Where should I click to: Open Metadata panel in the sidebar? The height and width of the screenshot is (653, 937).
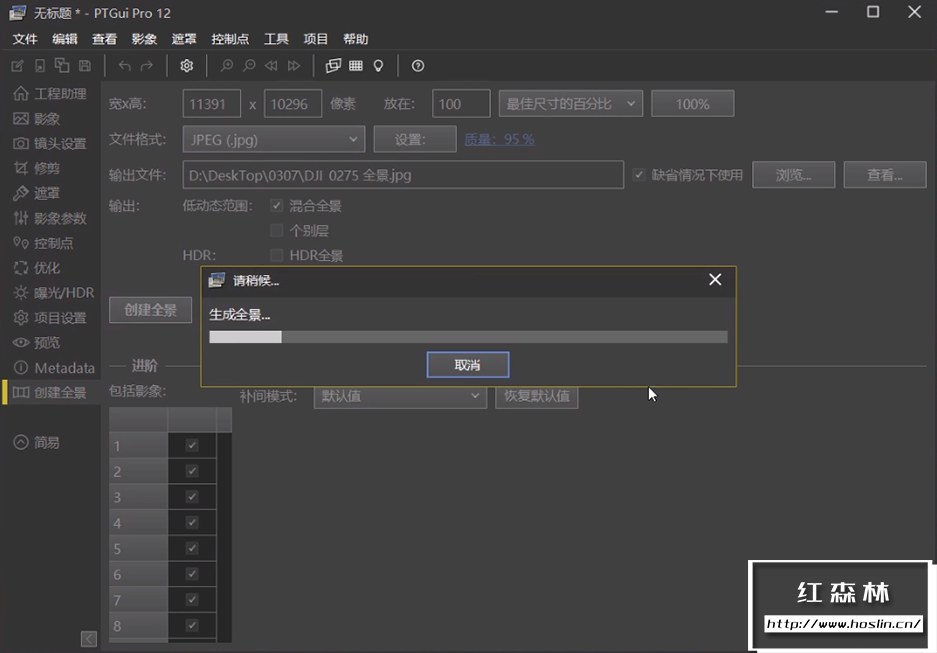tap(54, 367)
